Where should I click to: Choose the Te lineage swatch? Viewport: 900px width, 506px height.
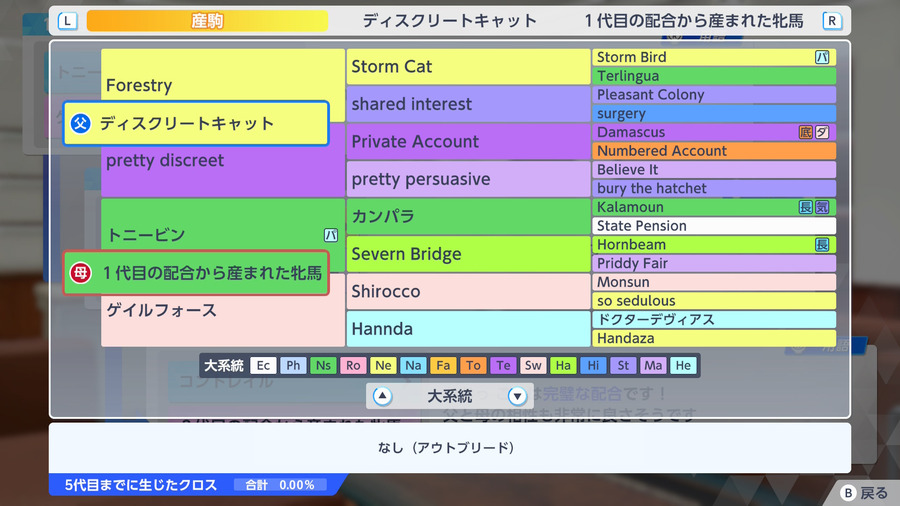click(503, 365)
